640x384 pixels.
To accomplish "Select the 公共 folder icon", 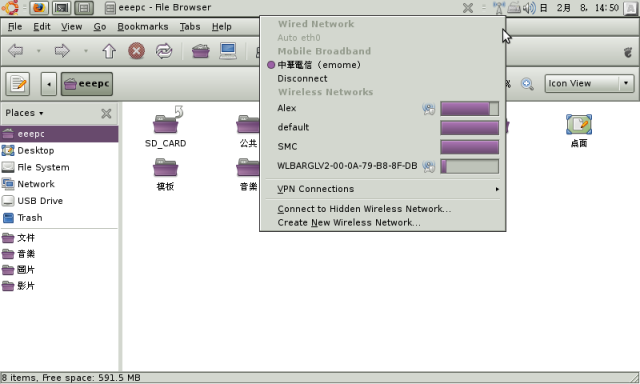I will click(x=248, y=124).
